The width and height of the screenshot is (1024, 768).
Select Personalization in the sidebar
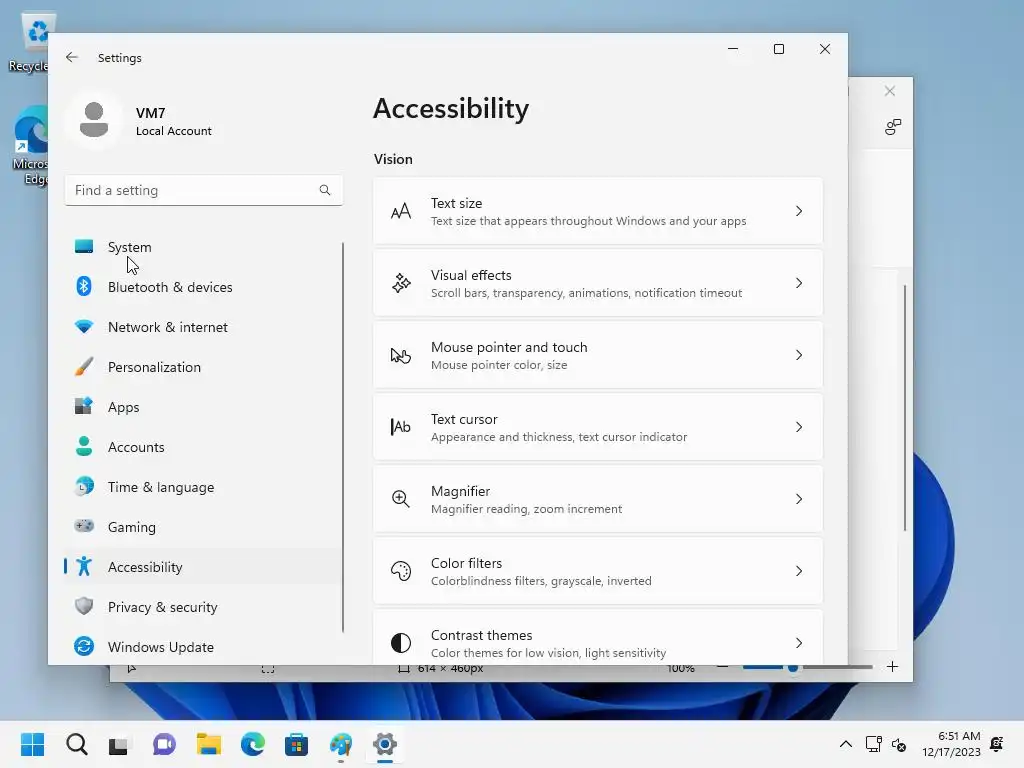point(203,367)
